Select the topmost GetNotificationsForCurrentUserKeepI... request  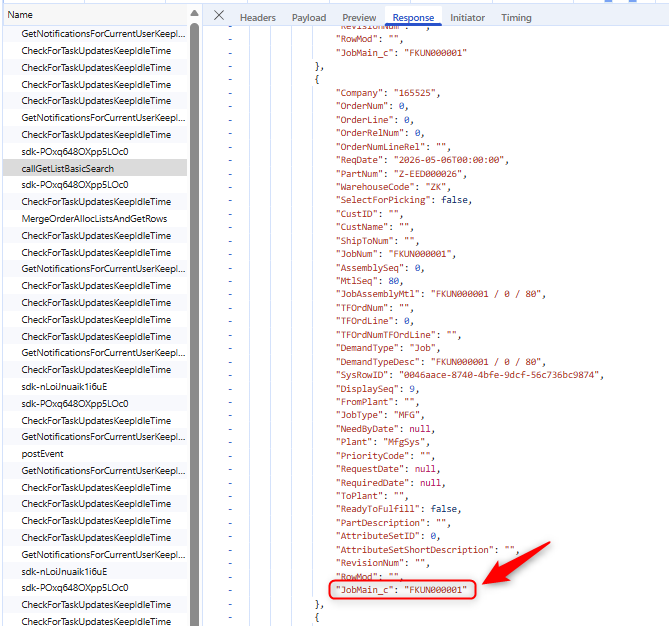[95, 34]
